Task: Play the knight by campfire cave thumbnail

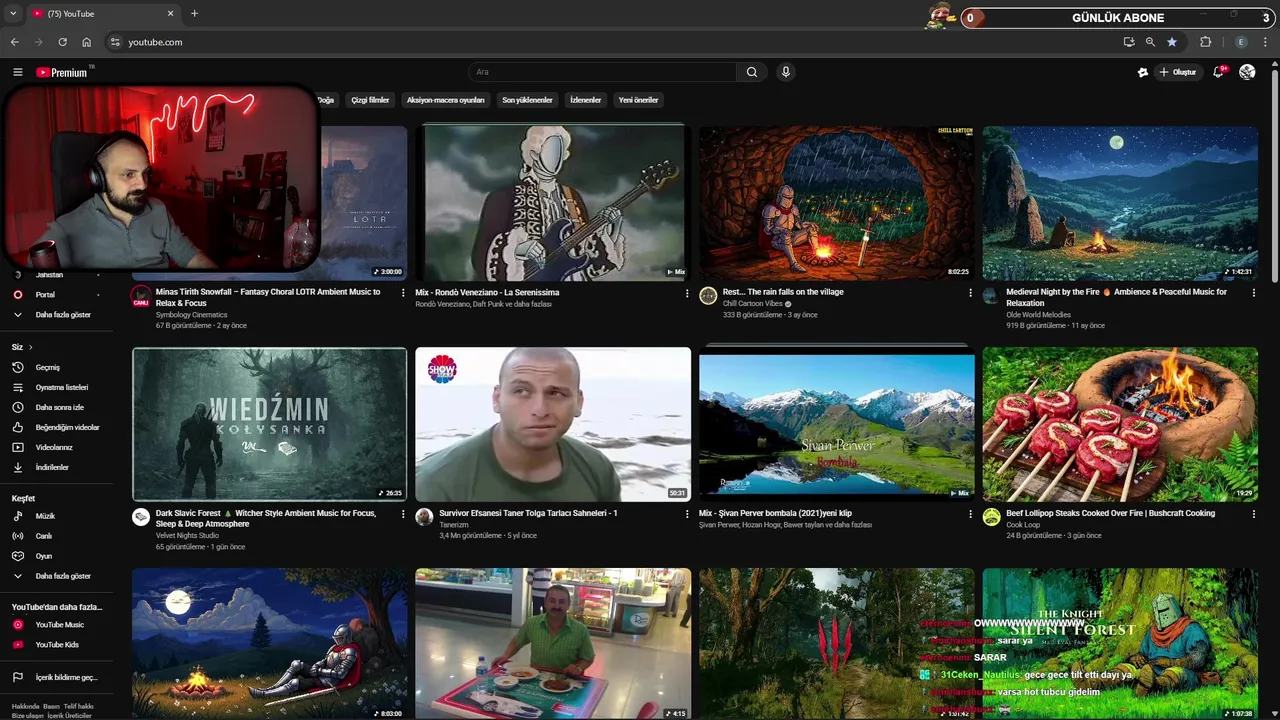Action: [x=836, y=203]
